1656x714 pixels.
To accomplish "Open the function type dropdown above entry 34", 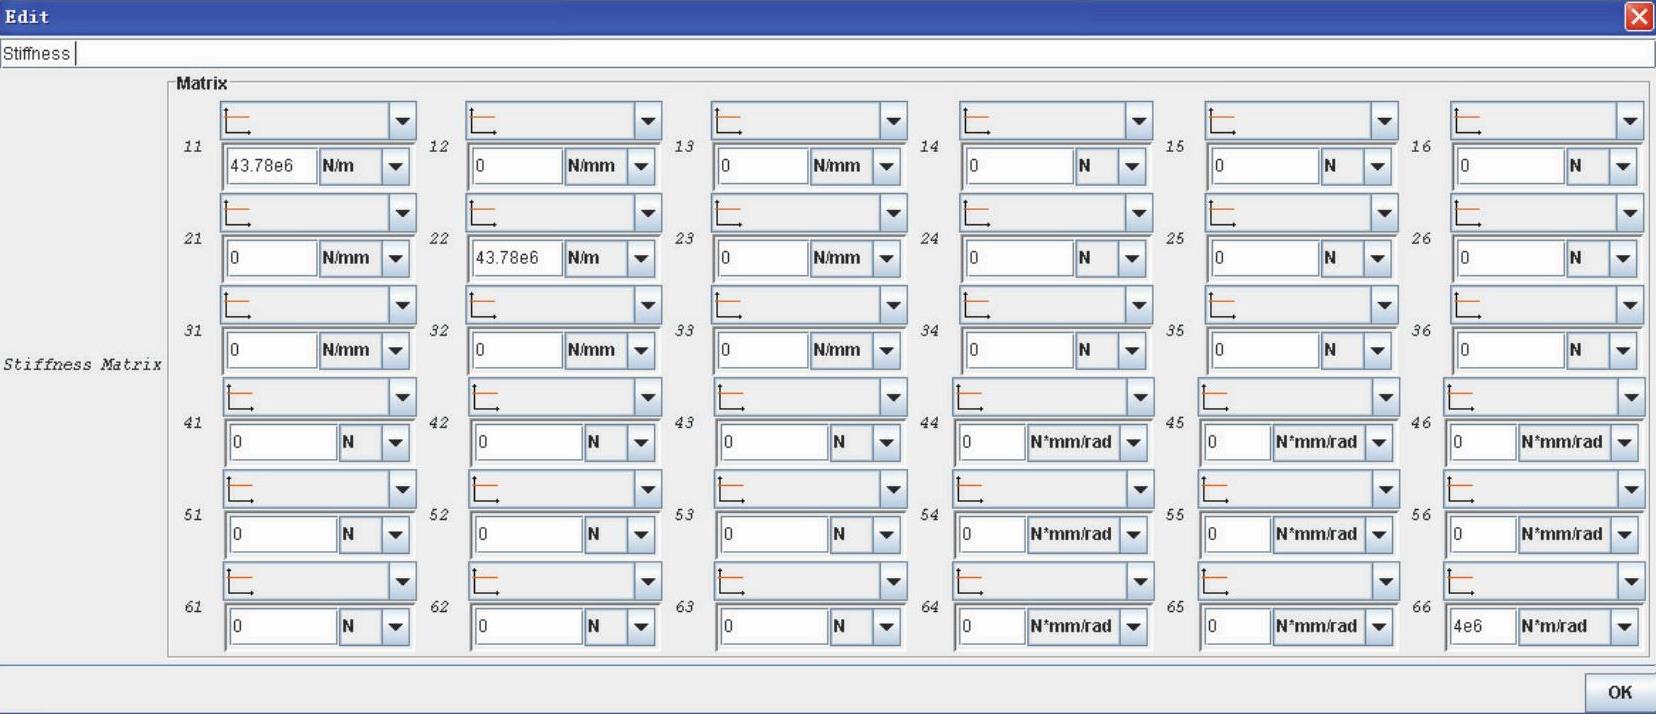I will coord(1139,306).
